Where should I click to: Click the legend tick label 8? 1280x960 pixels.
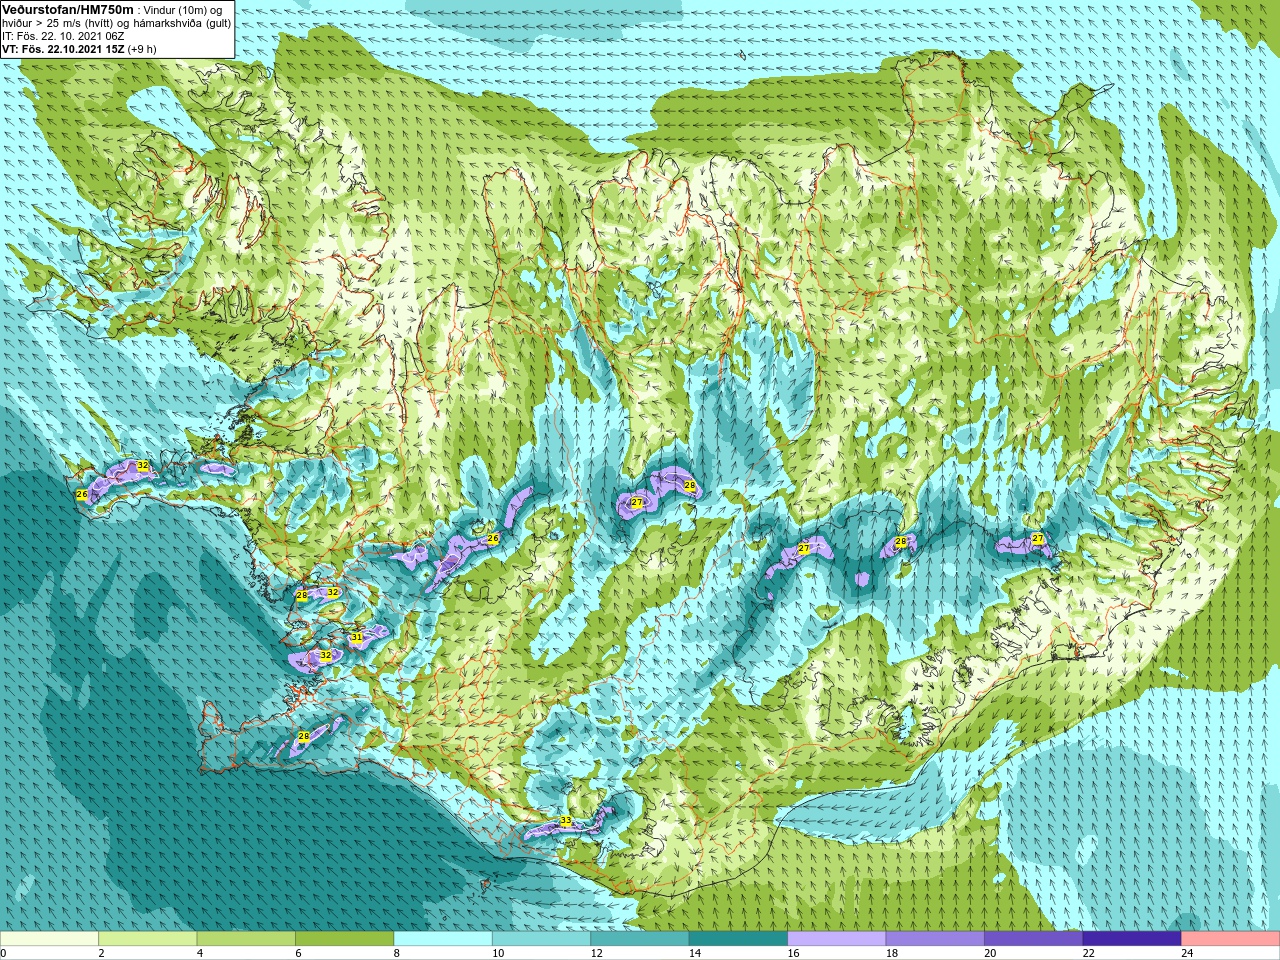tap(397, 953)
